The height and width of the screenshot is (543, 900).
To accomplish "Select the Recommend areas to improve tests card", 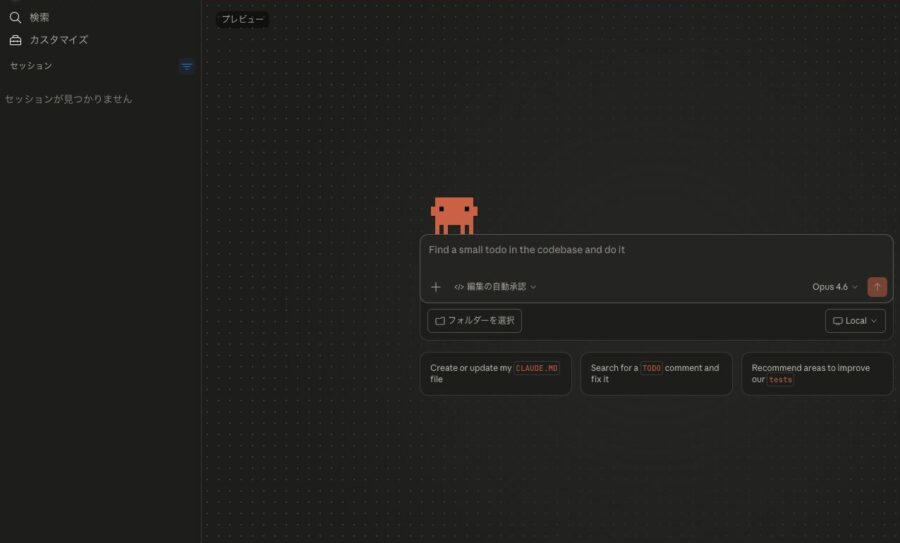I will pyautogui.click(x=816, y=373).
